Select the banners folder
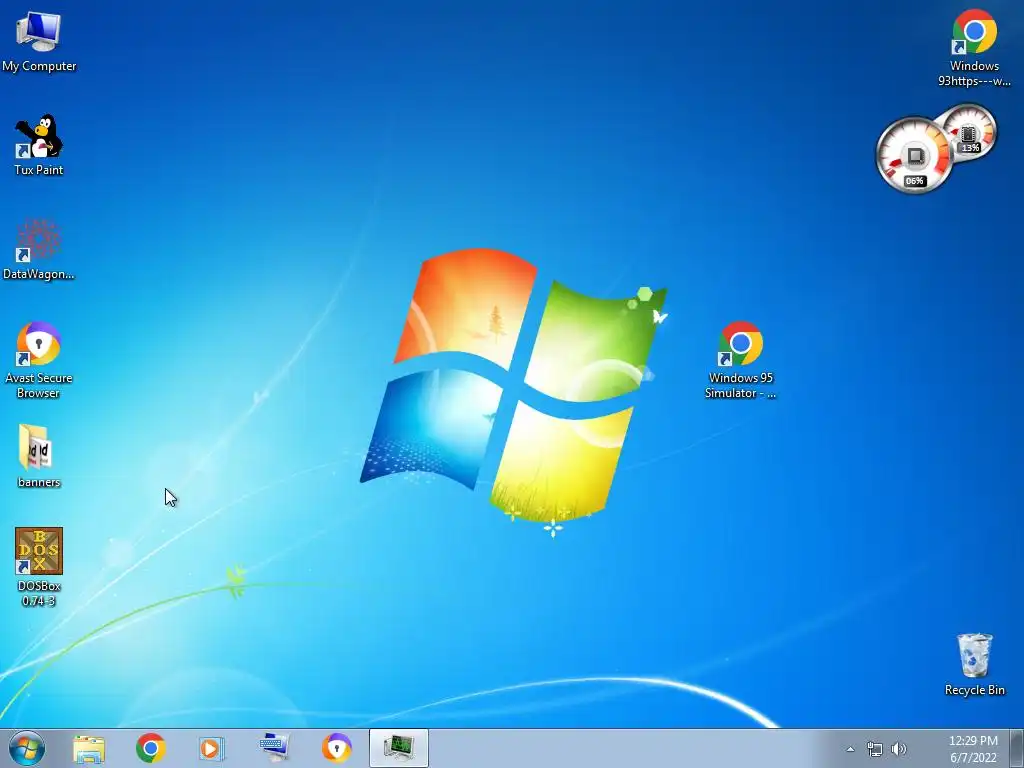The height and width of the screenshot is (768, 1024). [39, 456]
